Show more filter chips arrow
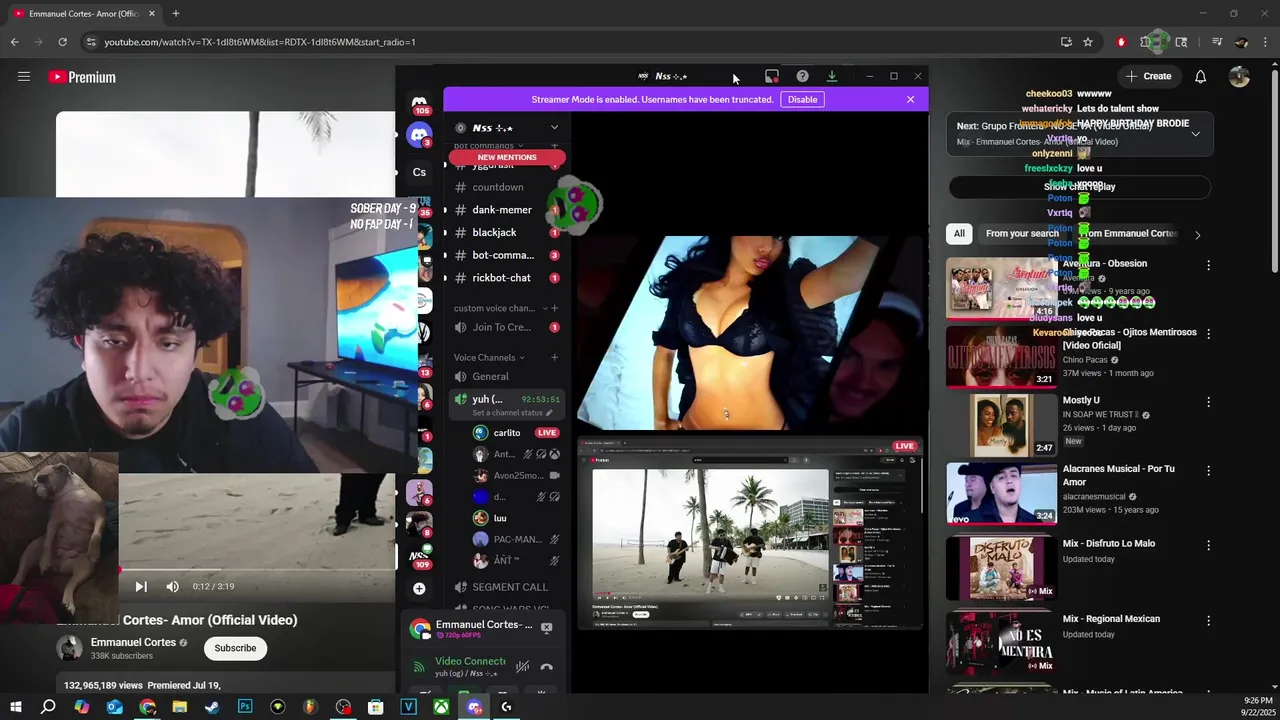This screenshot has height=720, width=1280. tap(1197, 235)
